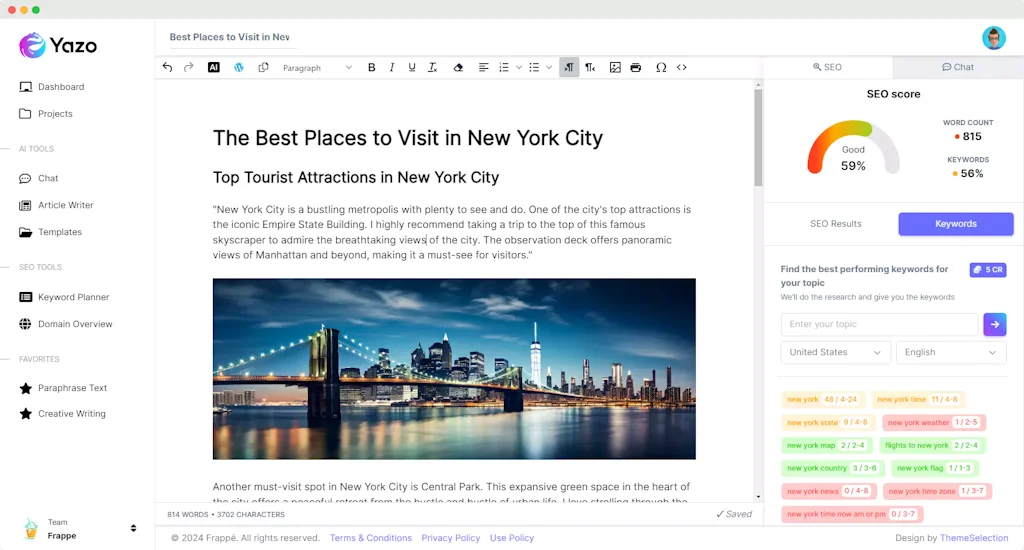Open the AI assistant toolbar icon

(x=213, y=68)
